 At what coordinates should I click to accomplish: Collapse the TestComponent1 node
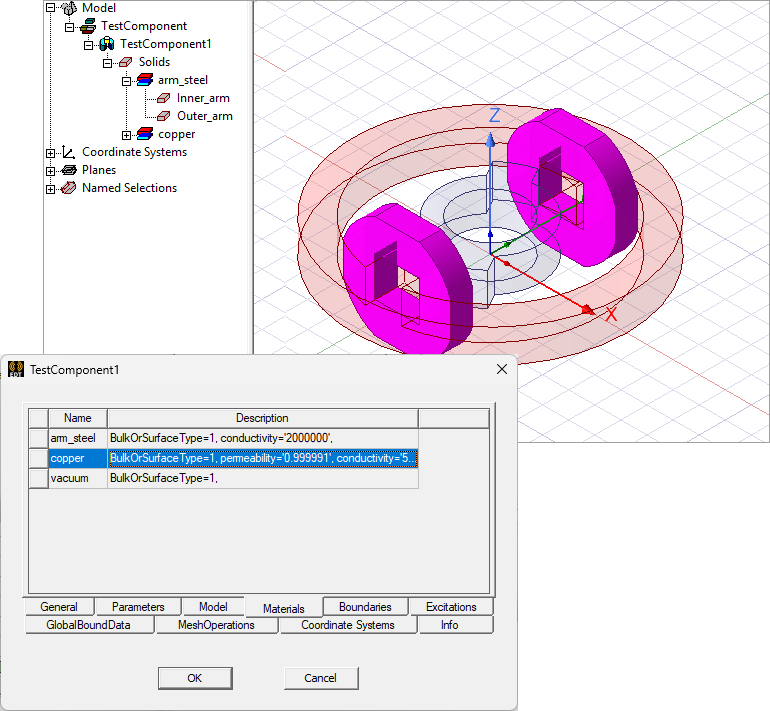(88, 45)
